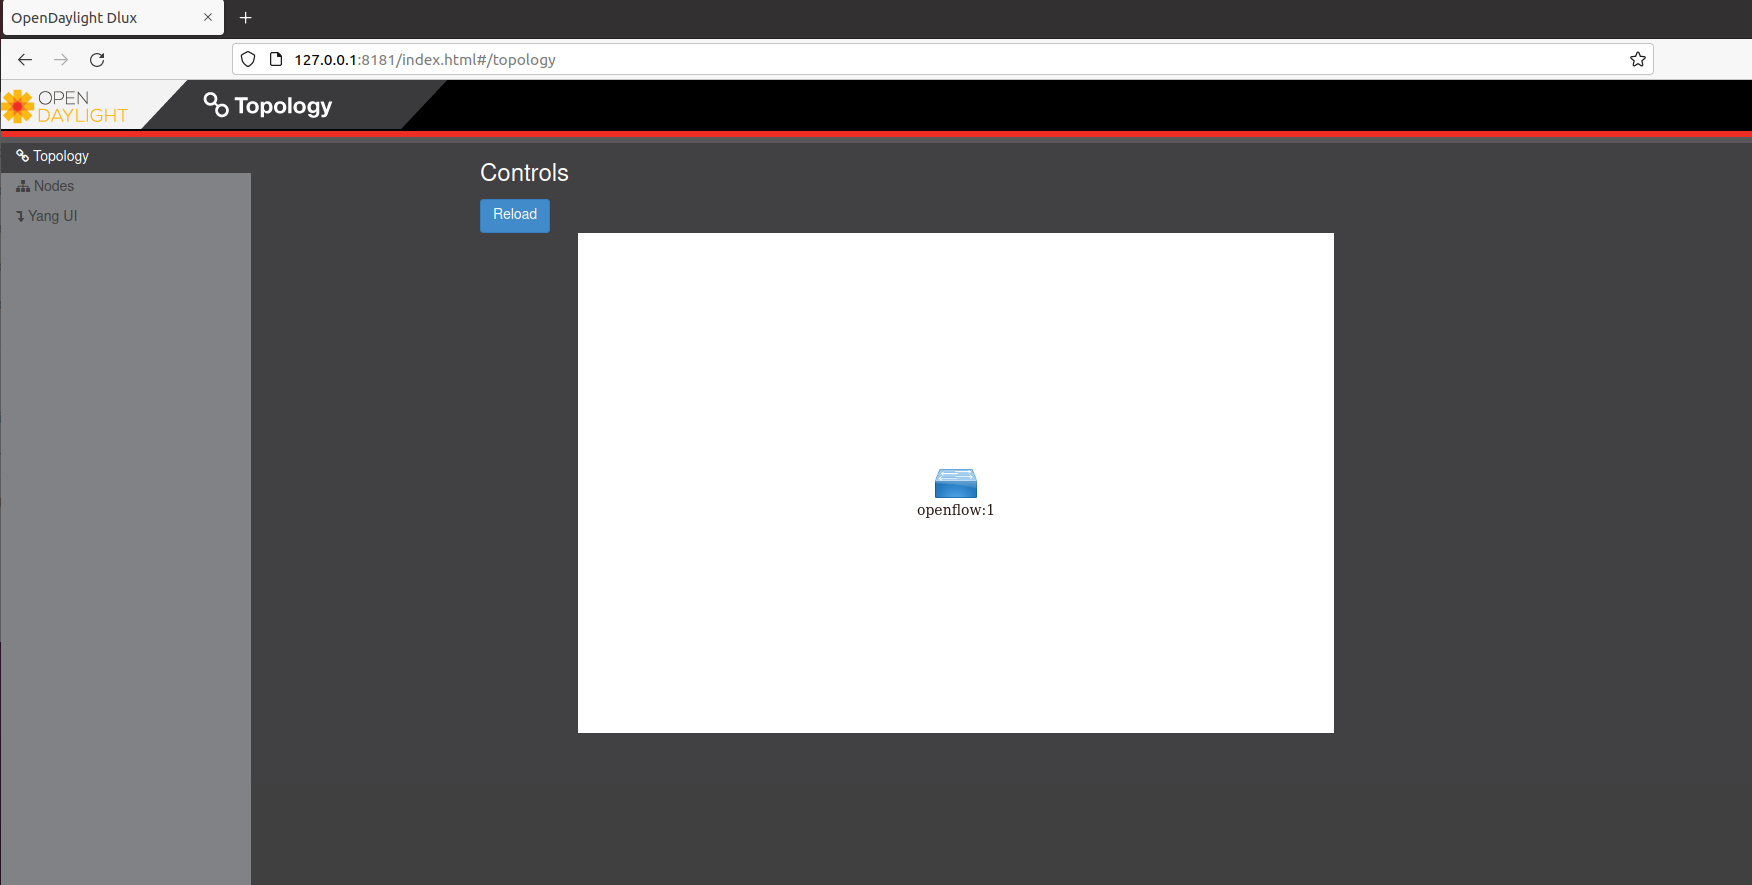Click the openflow:1 node label
Viewport: 1752px width, 885px height.
pyautogui.click(x=956, y=510)
